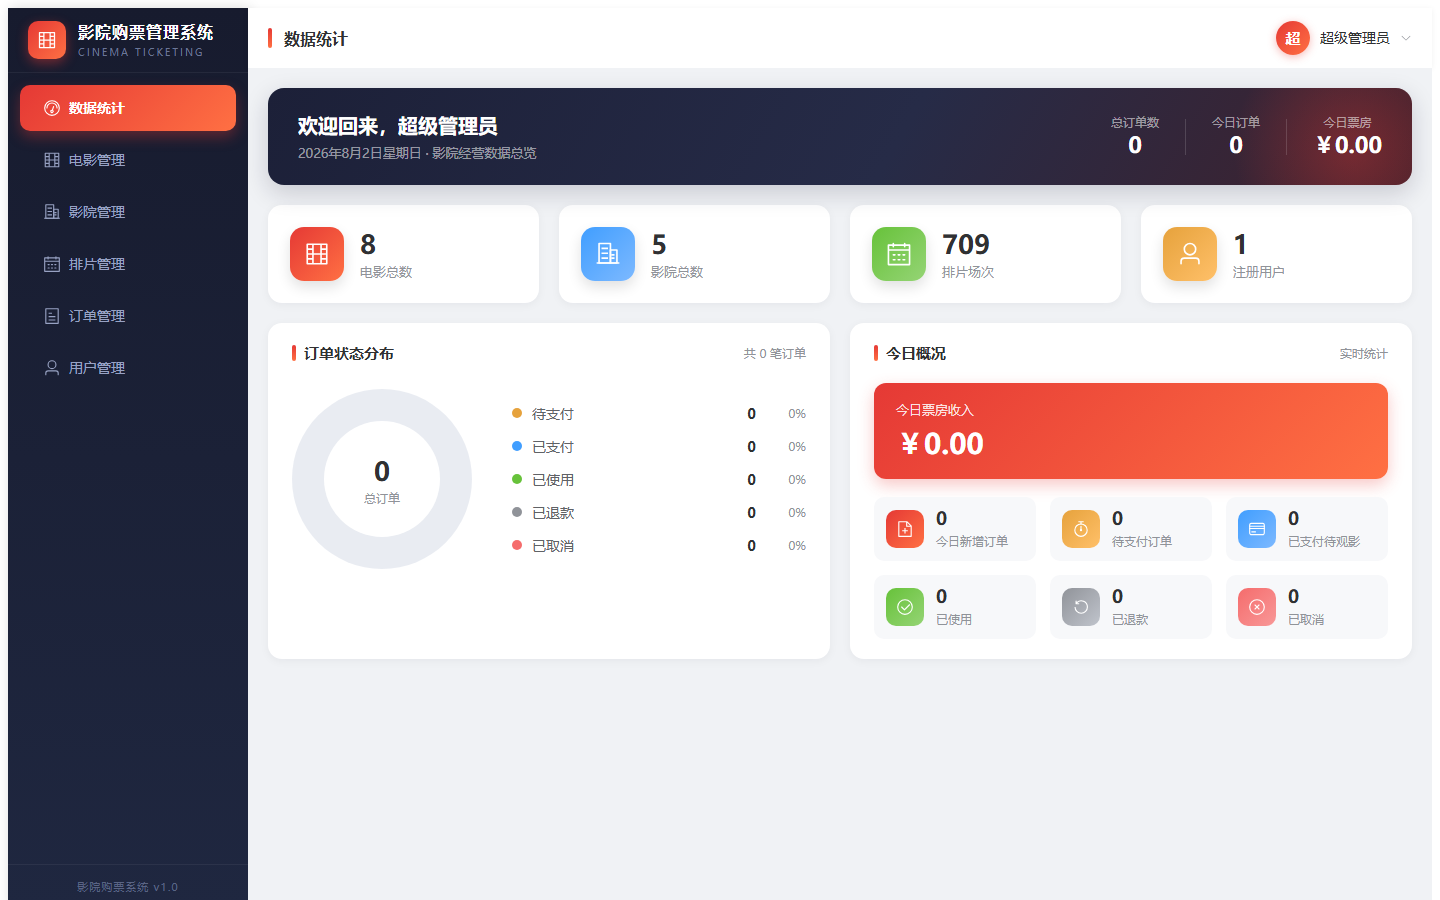Click the donut chart center 总订单
This screenshot has height=900, width=1440.
(x=382, y=480)
